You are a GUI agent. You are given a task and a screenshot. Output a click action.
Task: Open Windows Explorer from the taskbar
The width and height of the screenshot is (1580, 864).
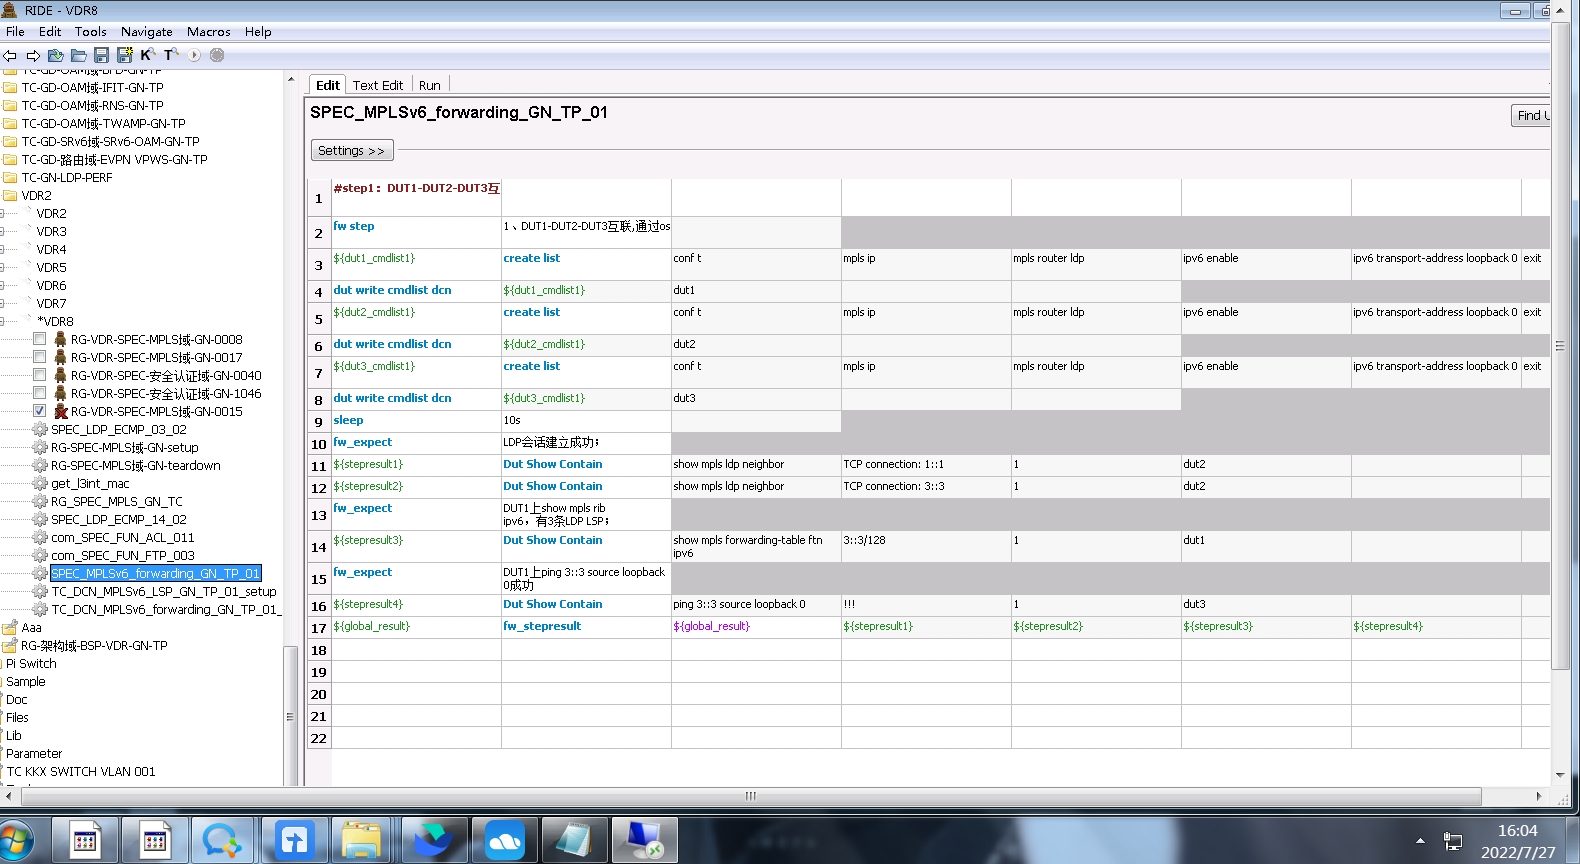(x=361, y=841)
